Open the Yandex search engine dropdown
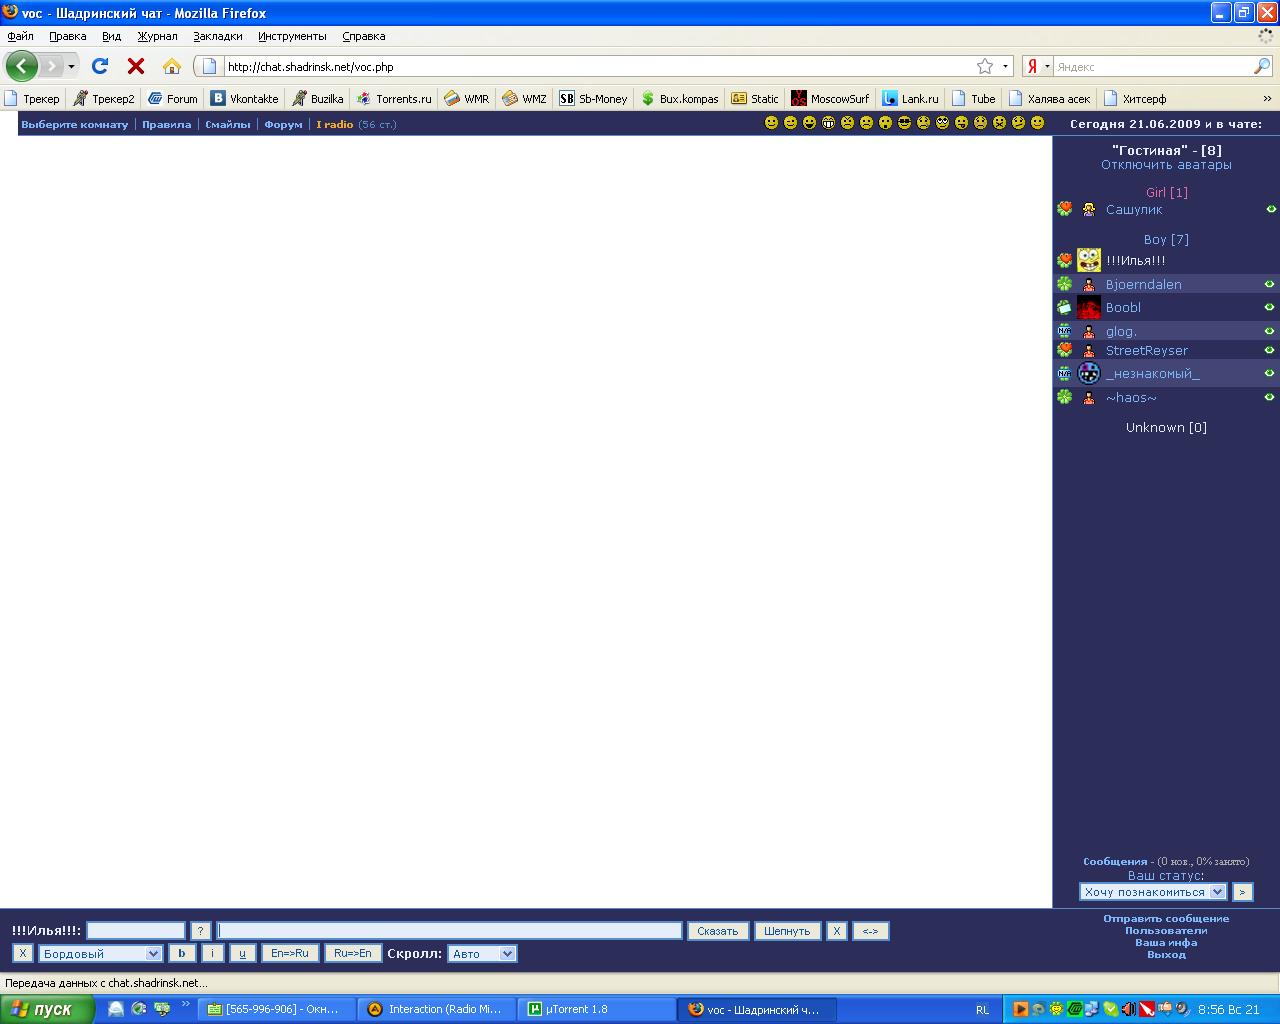1280x1024 pixels. 1047,67
